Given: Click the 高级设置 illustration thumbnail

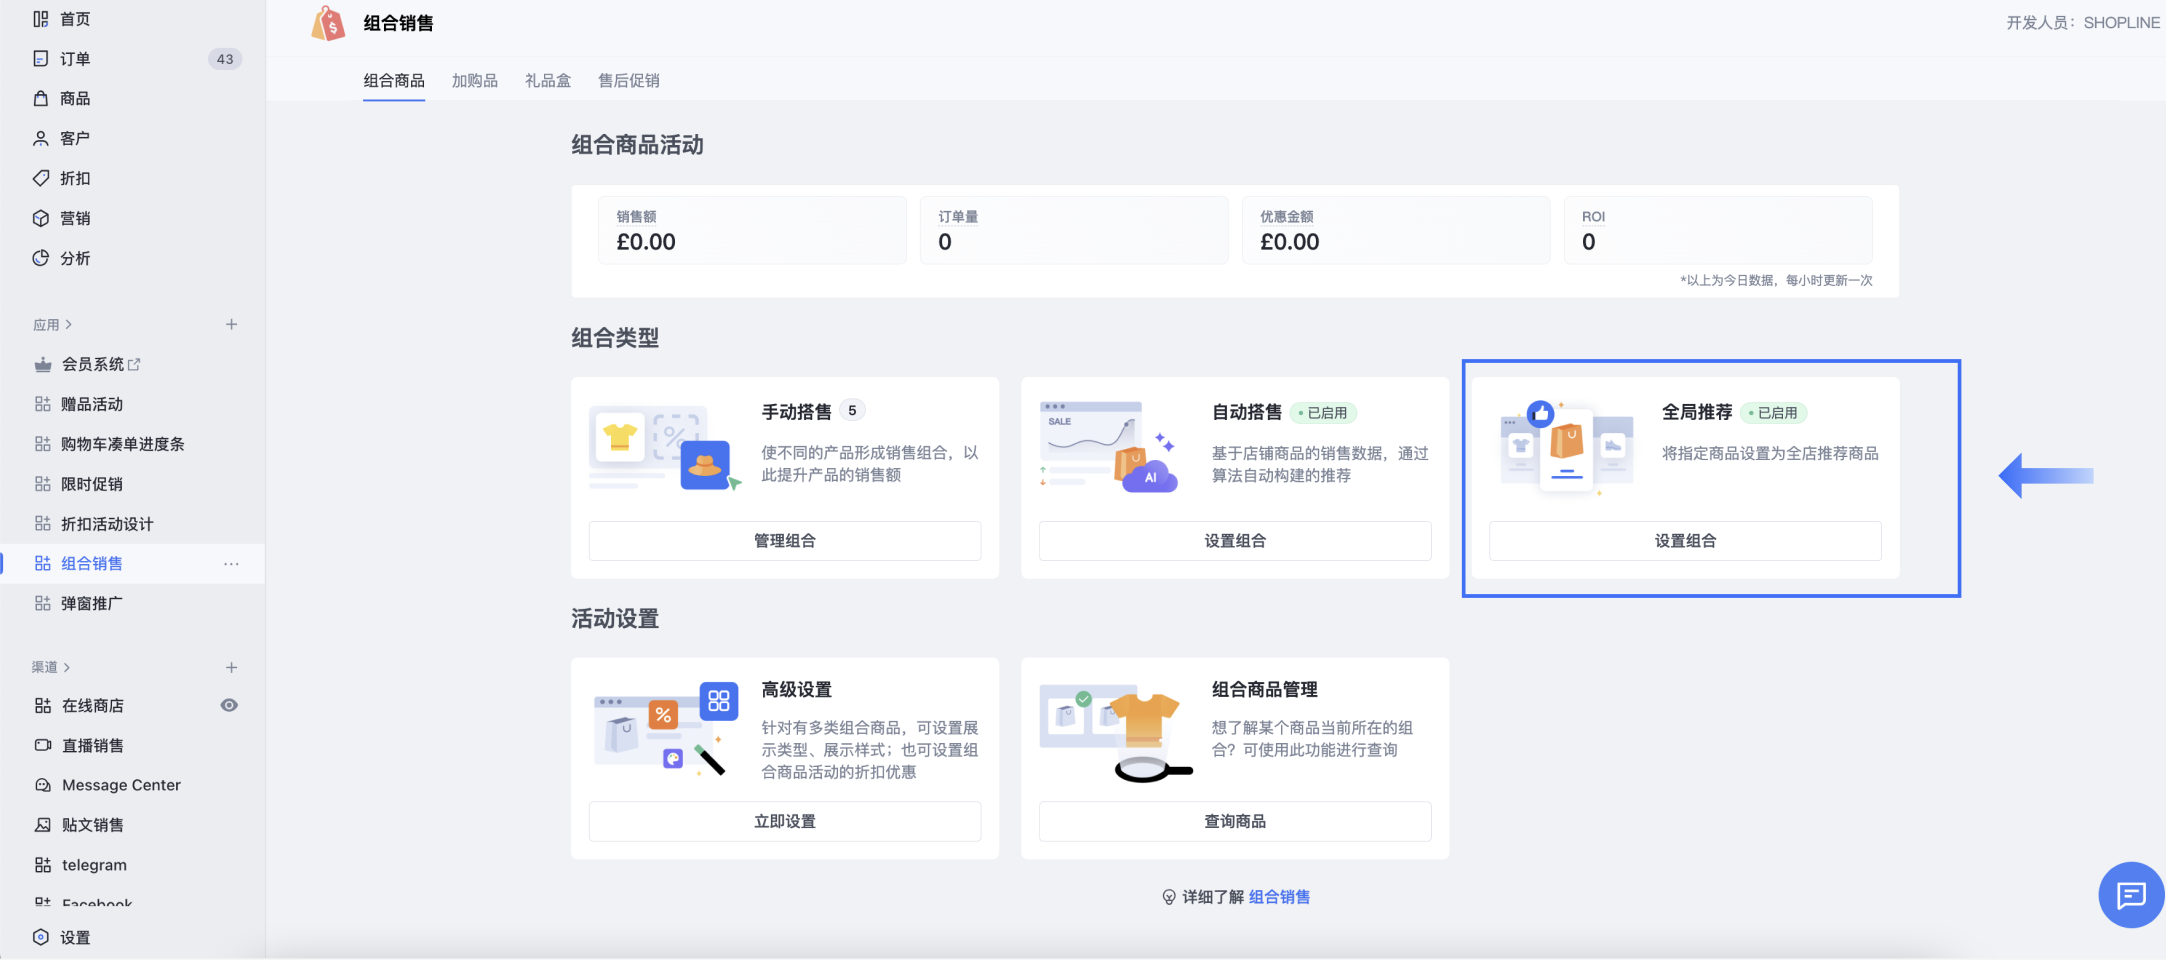Looking at the screenshot, I should (666, 729).
